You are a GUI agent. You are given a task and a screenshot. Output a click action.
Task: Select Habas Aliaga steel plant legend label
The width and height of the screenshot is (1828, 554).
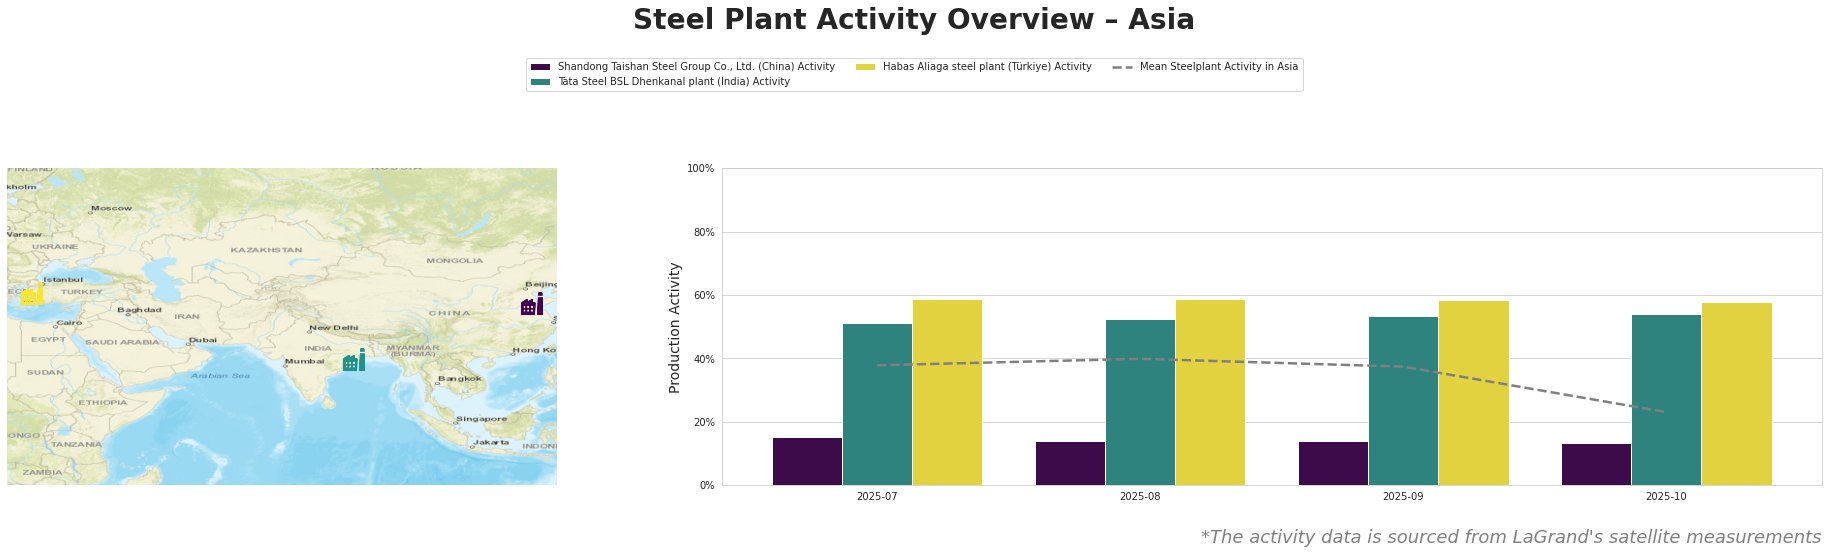coord(986,67)
